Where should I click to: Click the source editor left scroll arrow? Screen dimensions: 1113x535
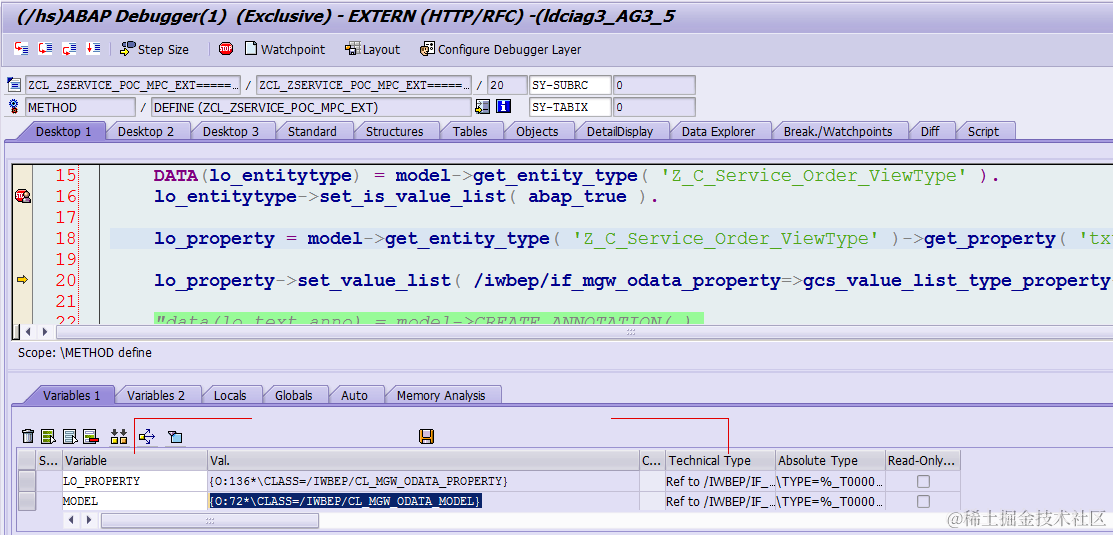pos(29,331)
